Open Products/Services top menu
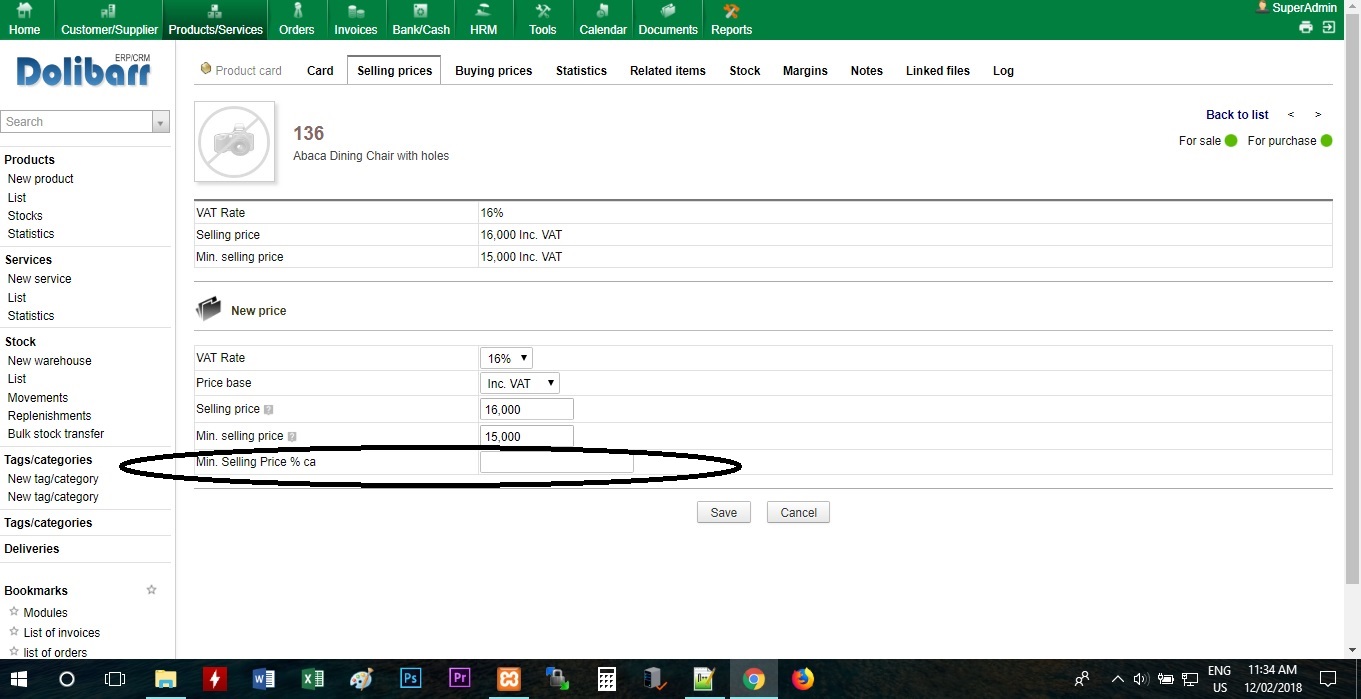Viewport: 1361px width, 699px height. tap(215, 20)
